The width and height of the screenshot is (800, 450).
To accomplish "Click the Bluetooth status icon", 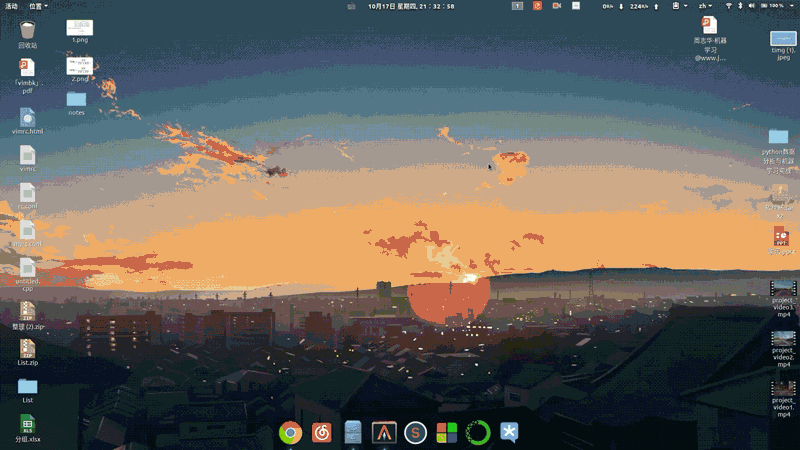I will point(740,6).
